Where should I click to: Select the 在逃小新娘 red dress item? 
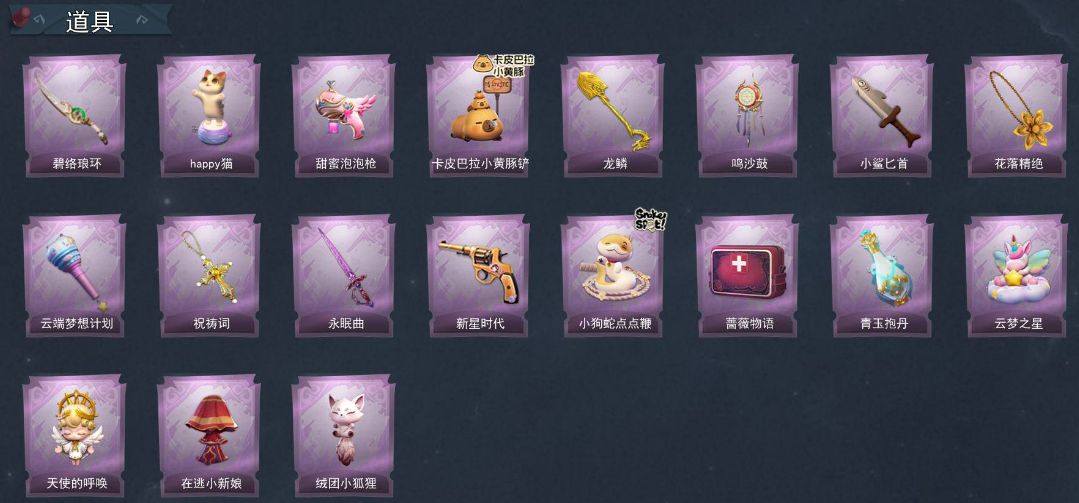pos(209,436)
